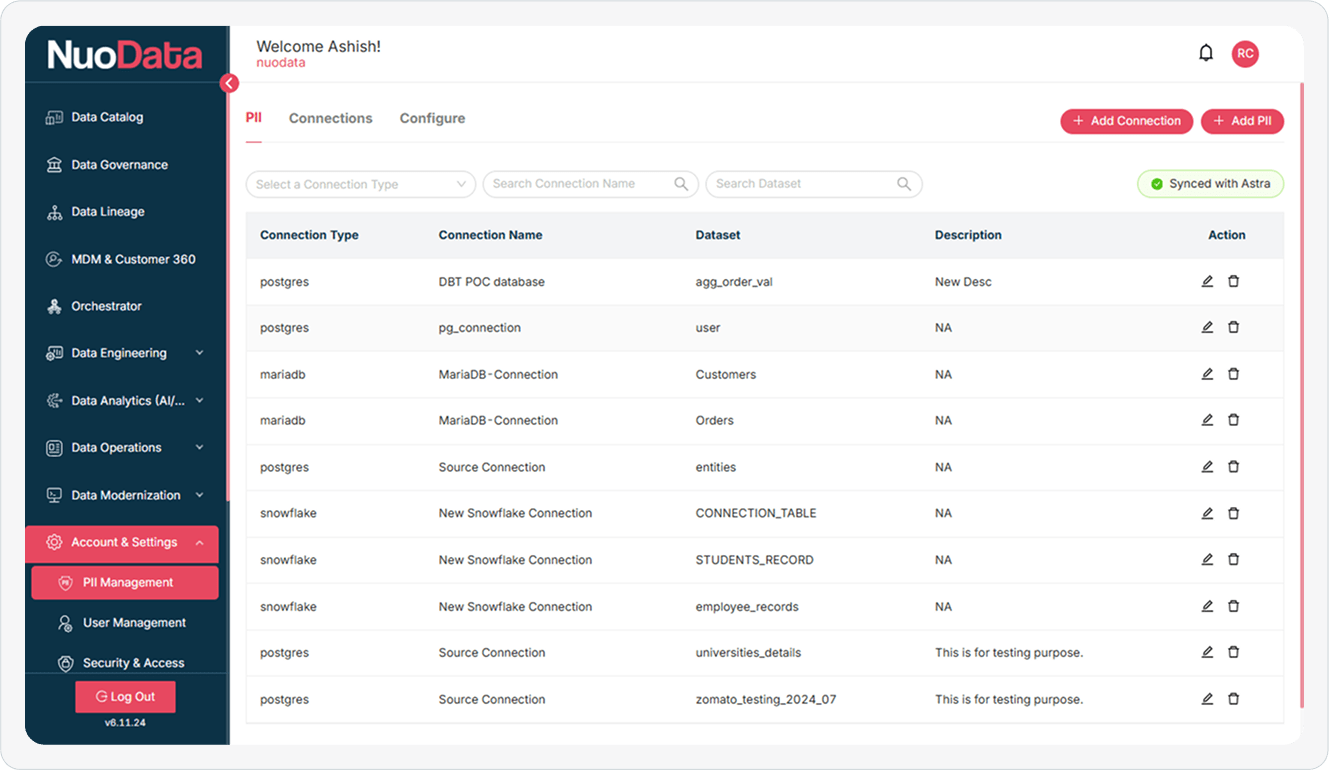Edit the Orders dataset row
The height and width of the screenshot is (770, 1329).
[1207, 420]
